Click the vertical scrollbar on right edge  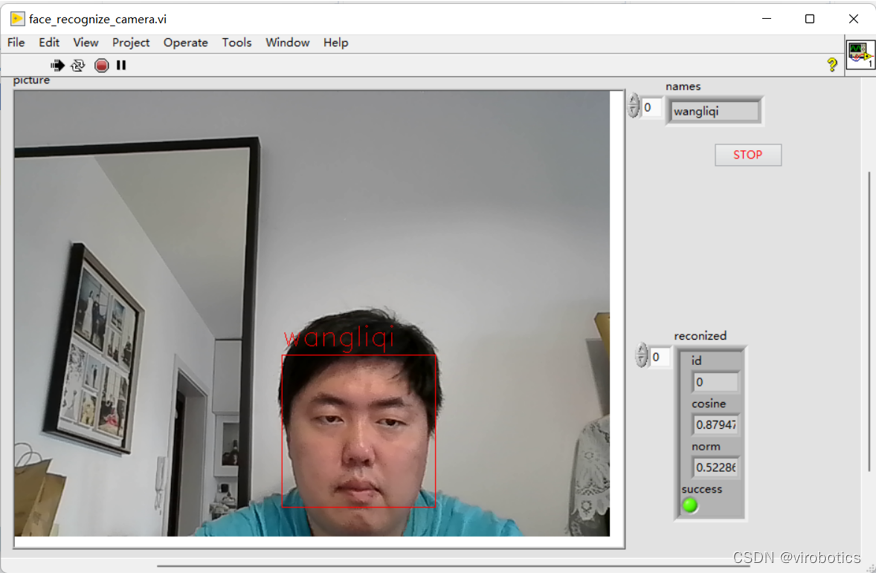pos(868,300)
